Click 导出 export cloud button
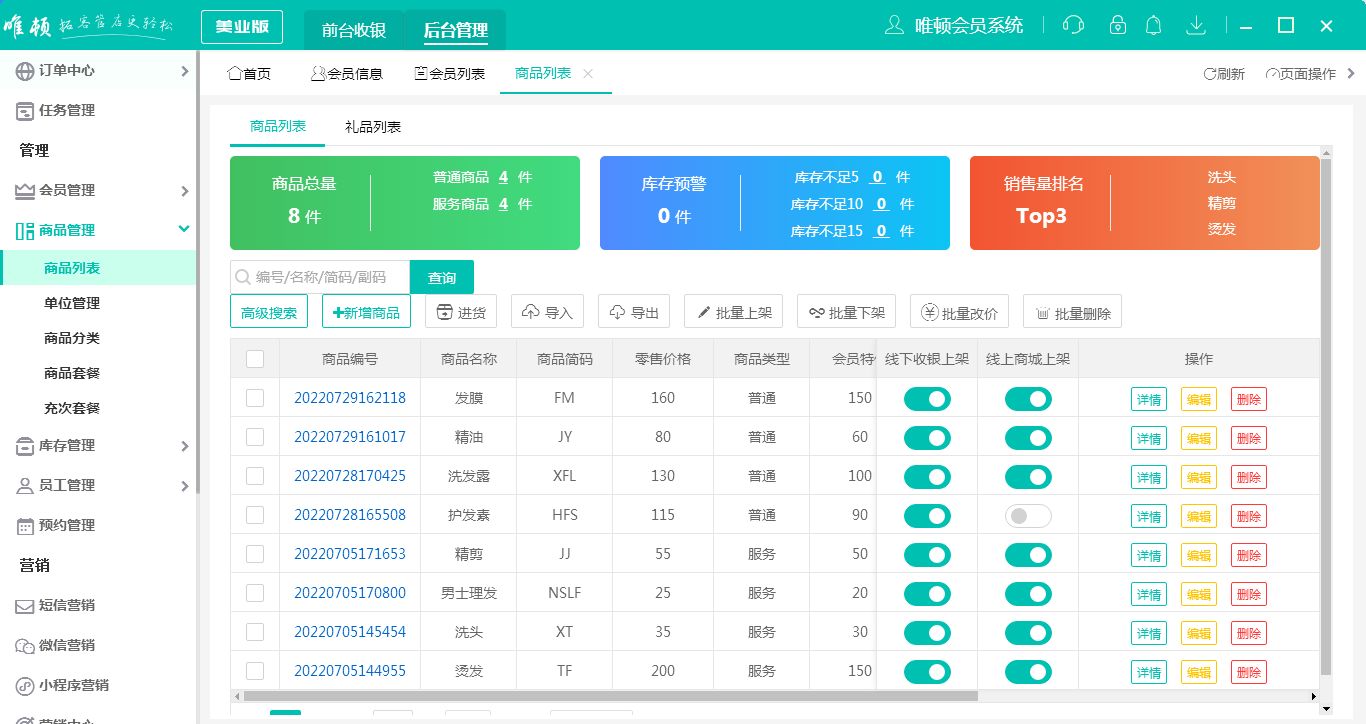 634,312
